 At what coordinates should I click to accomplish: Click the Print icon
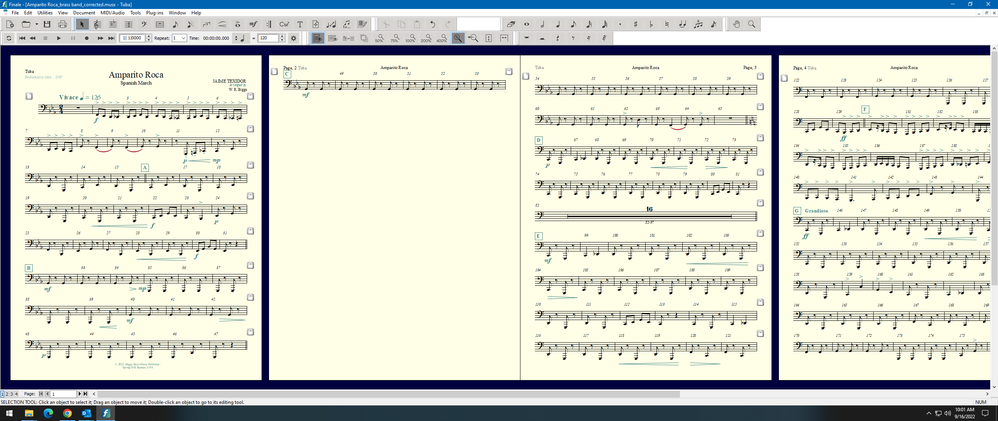pyautogui.click(x=62, y=24)
